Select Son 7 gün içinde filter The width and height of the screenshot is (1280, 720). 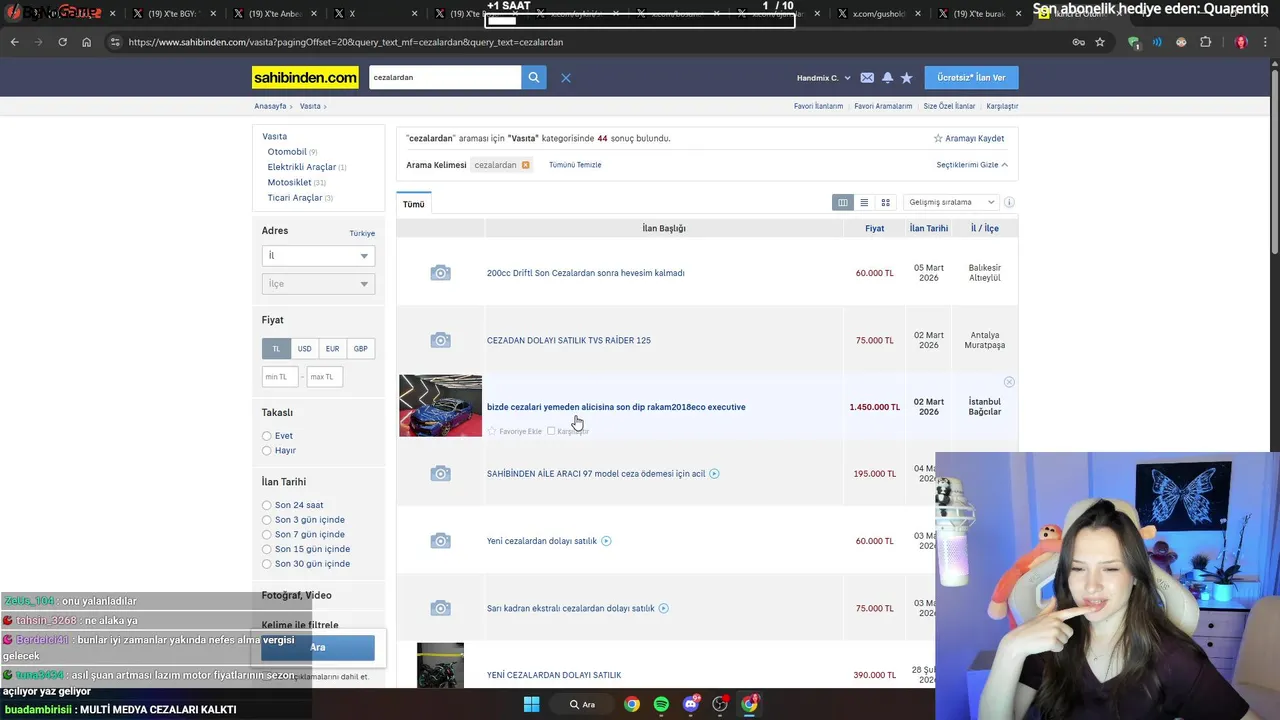[x=266, y=535]
